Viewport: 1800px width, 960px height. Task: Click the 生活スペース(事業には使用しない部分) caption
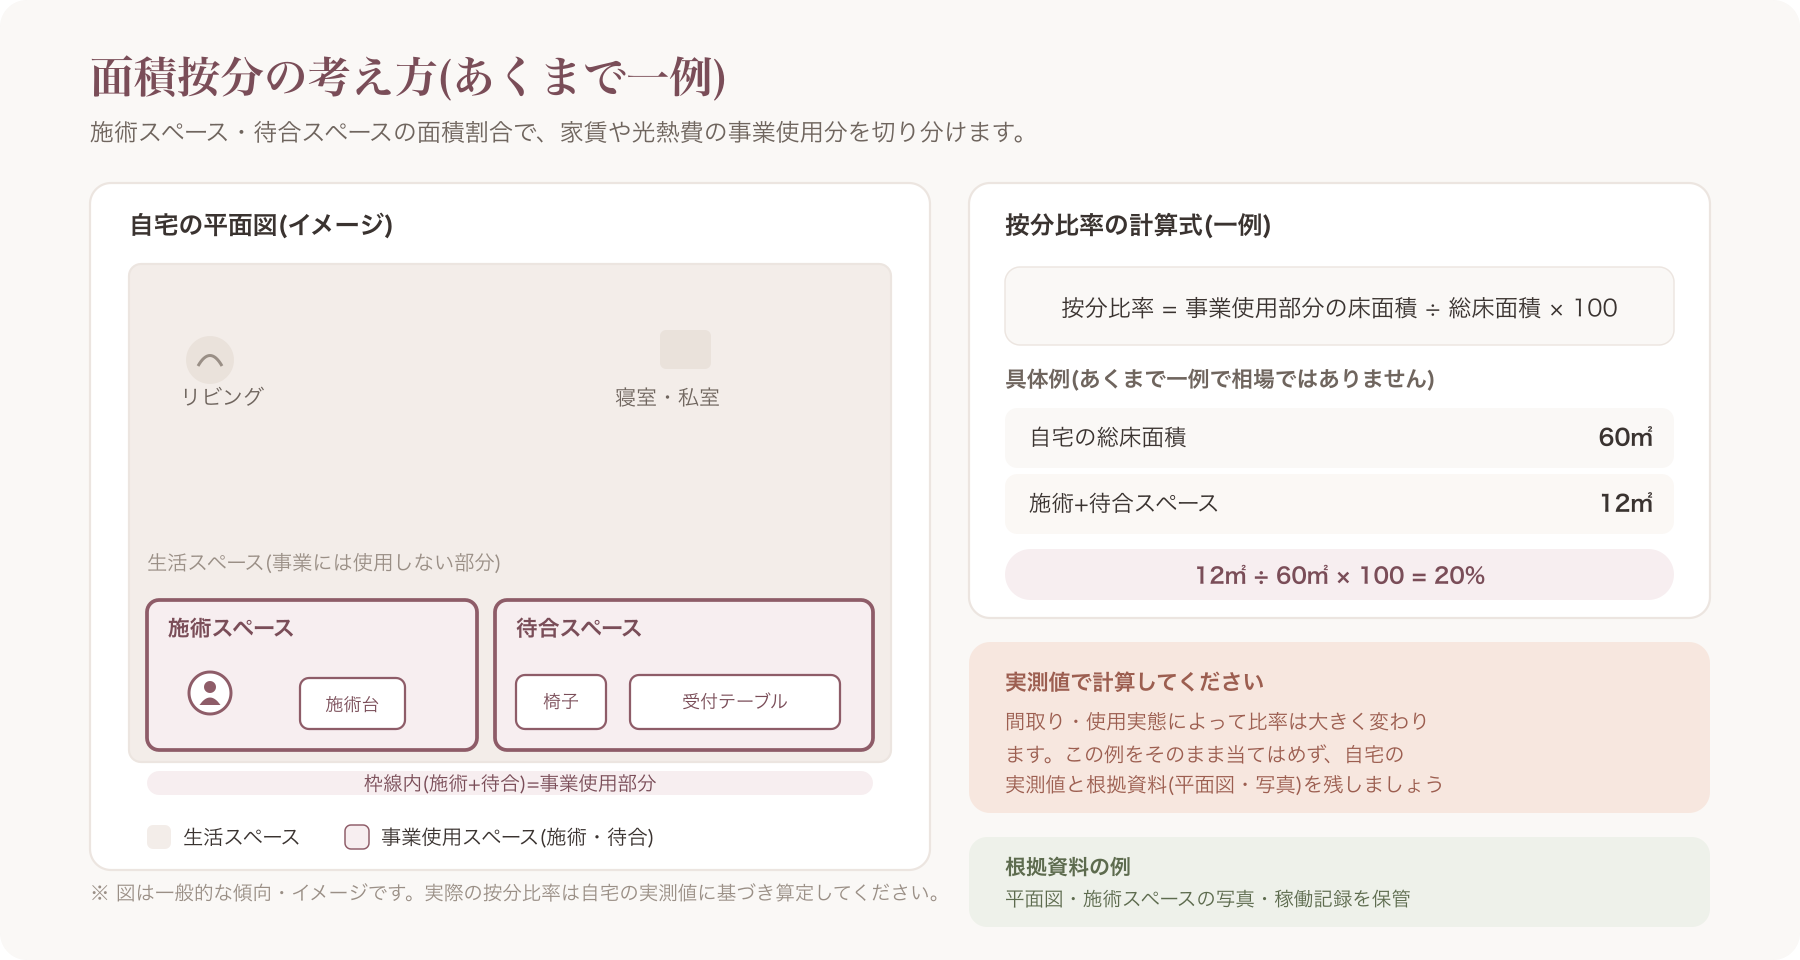click(324, 563)
